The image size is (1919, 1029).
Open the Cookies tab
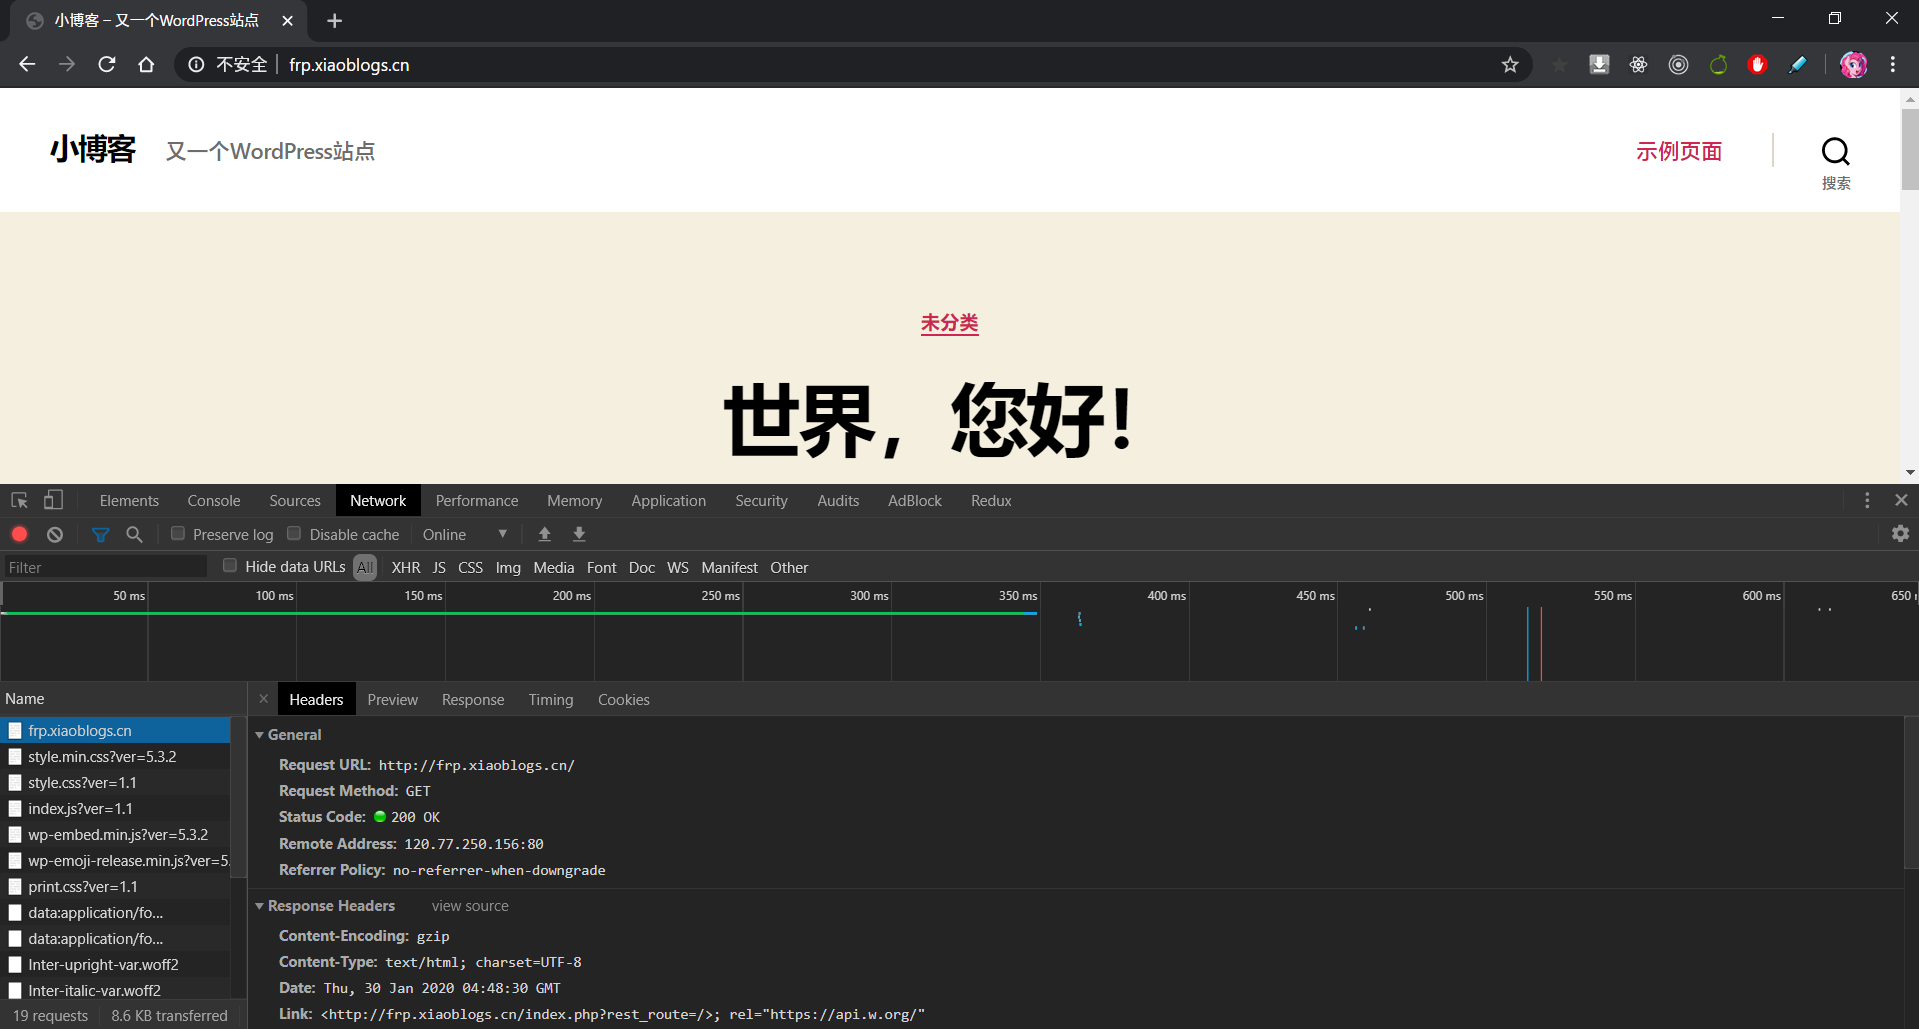click(624, 699)
